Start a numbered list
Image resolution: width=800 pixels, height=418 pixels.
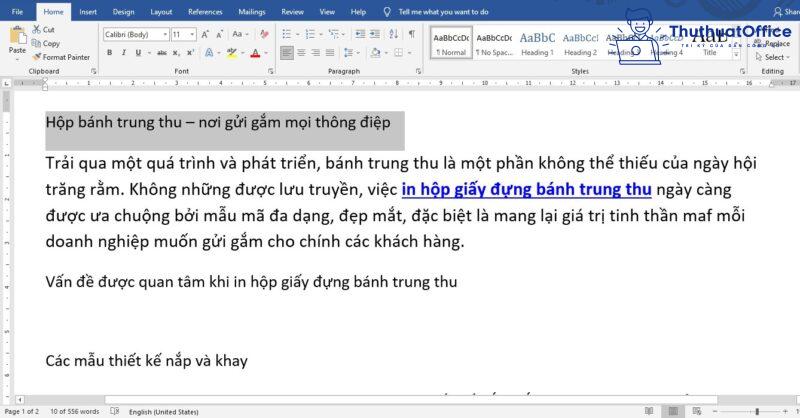310,34
